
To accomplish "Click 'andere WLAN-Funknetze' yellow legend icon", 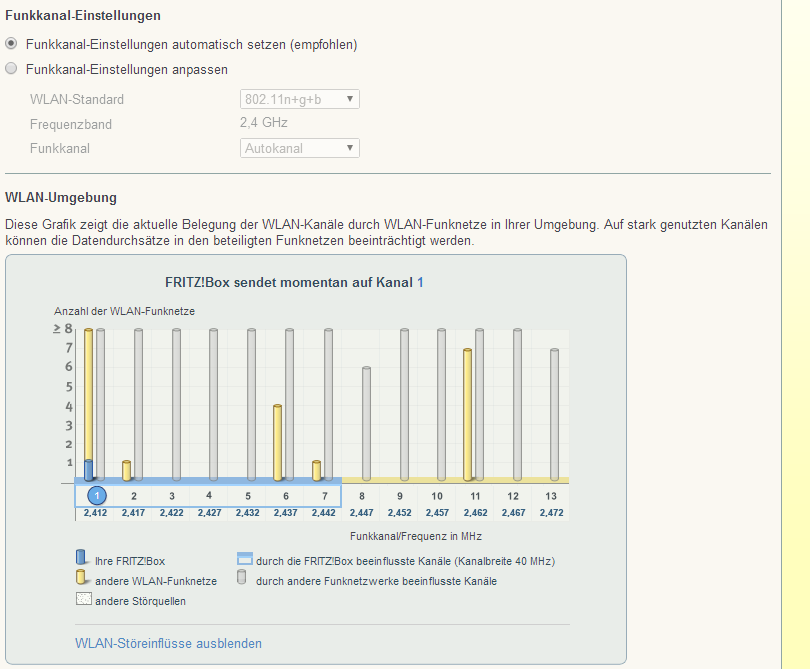I will click(x=81, y=577).
